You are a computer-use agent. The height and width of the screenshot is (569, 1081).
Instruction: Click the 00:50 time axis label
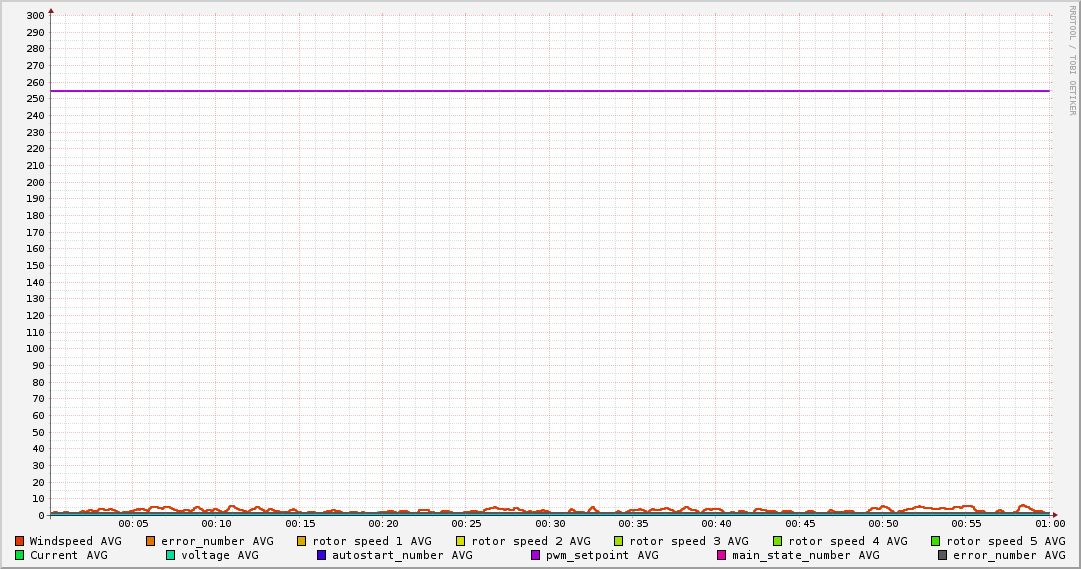883,524
